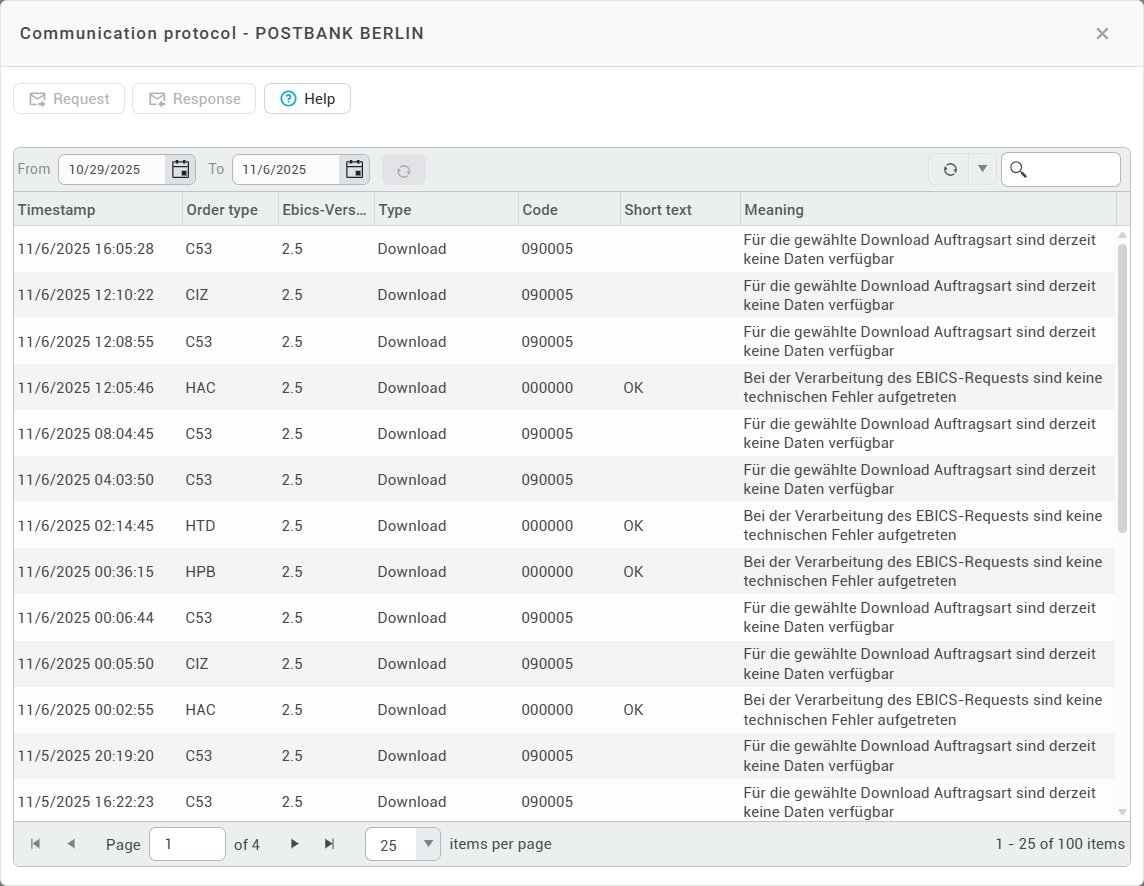Go to the first page
The width and height of the screenshot is (1144, 886).
(36, 844)
